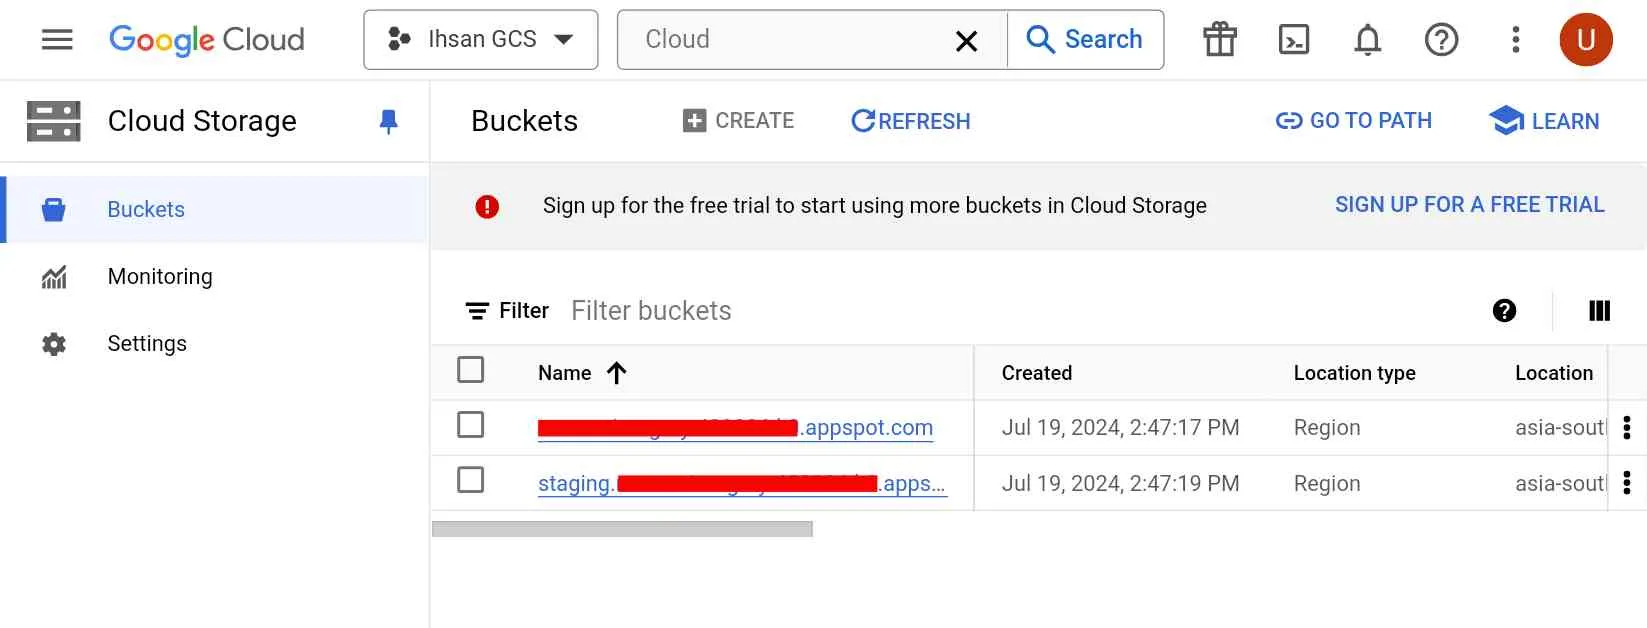Open the three-dot settings menu in header
Screen dimensions: 1647x628
[1516, 40]
